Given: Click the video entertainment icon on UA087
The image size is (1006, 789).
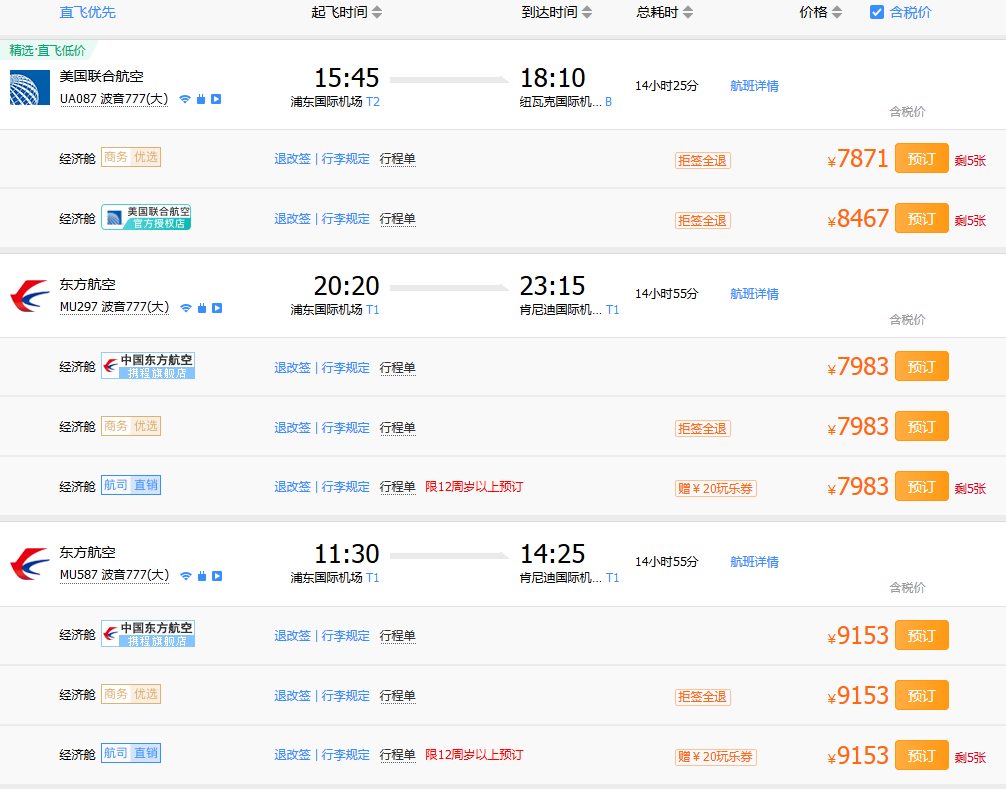Looking at the screenshot, I should click(216, 99).
